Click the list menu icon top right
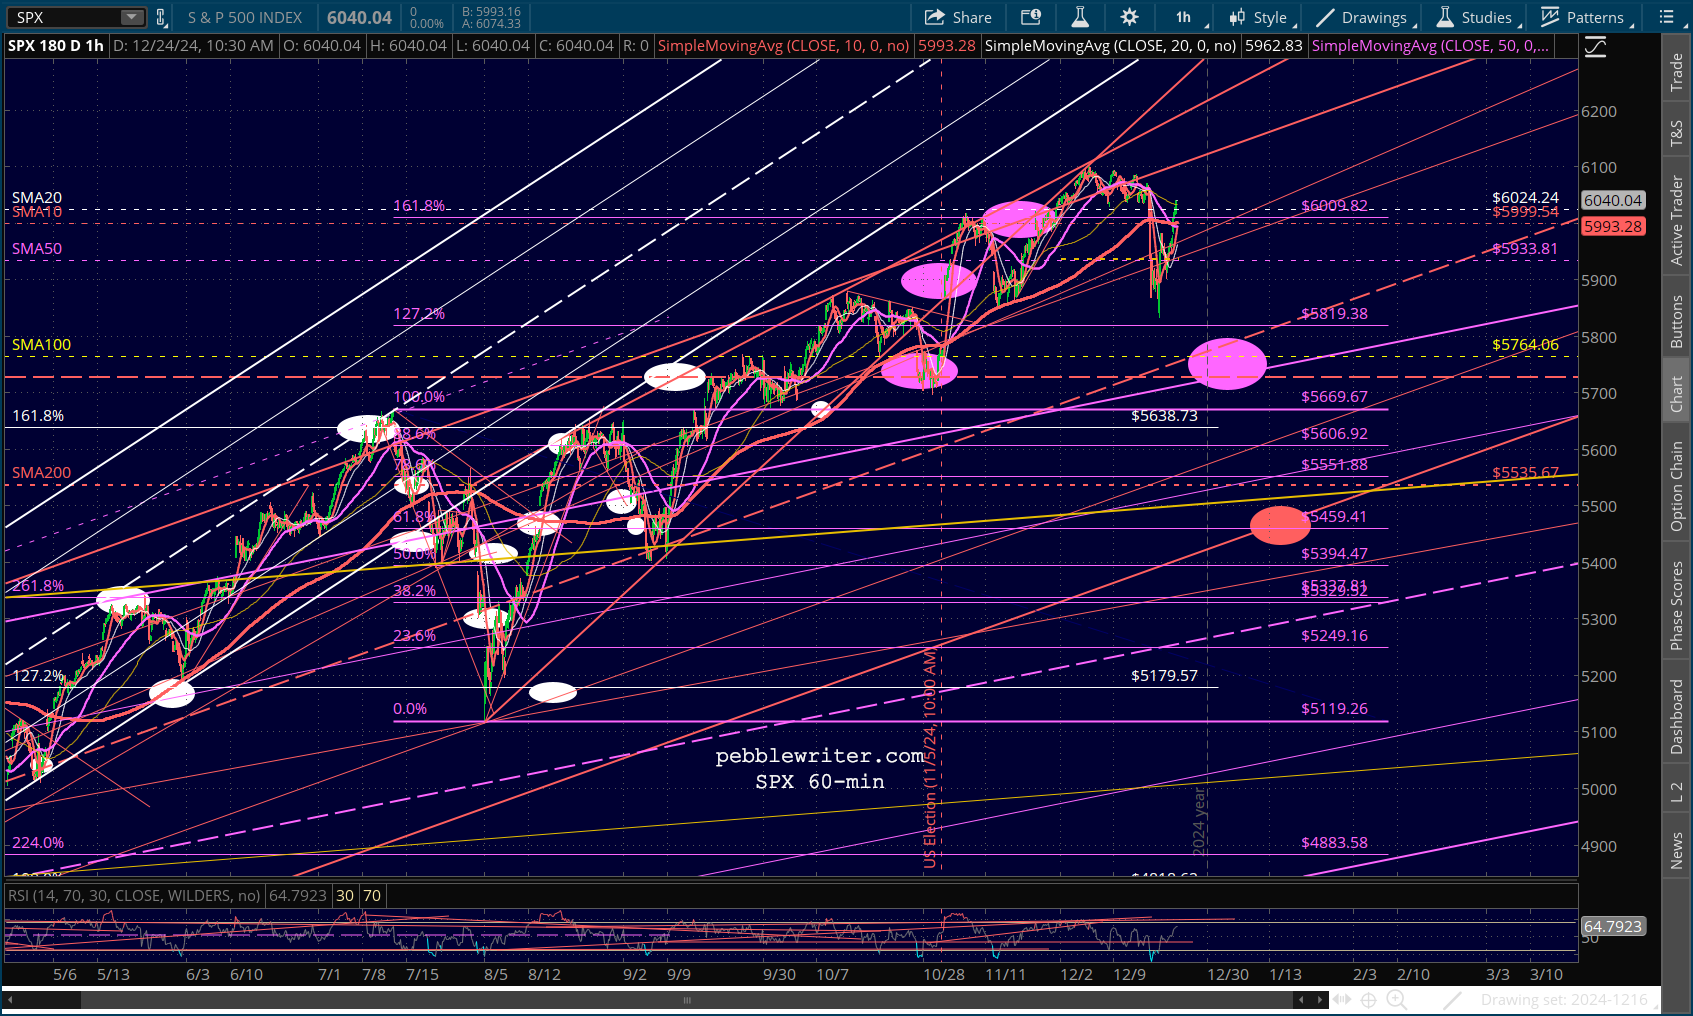Viewport: 1693px width, 1016px height. coord(1667,17)
